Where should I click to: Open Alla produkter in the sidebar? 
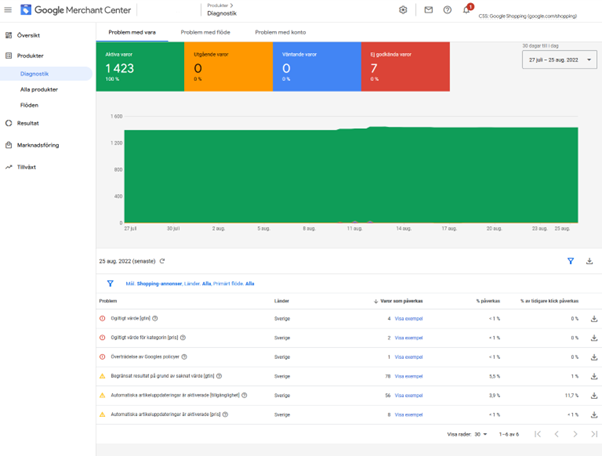tap(39, 89)
